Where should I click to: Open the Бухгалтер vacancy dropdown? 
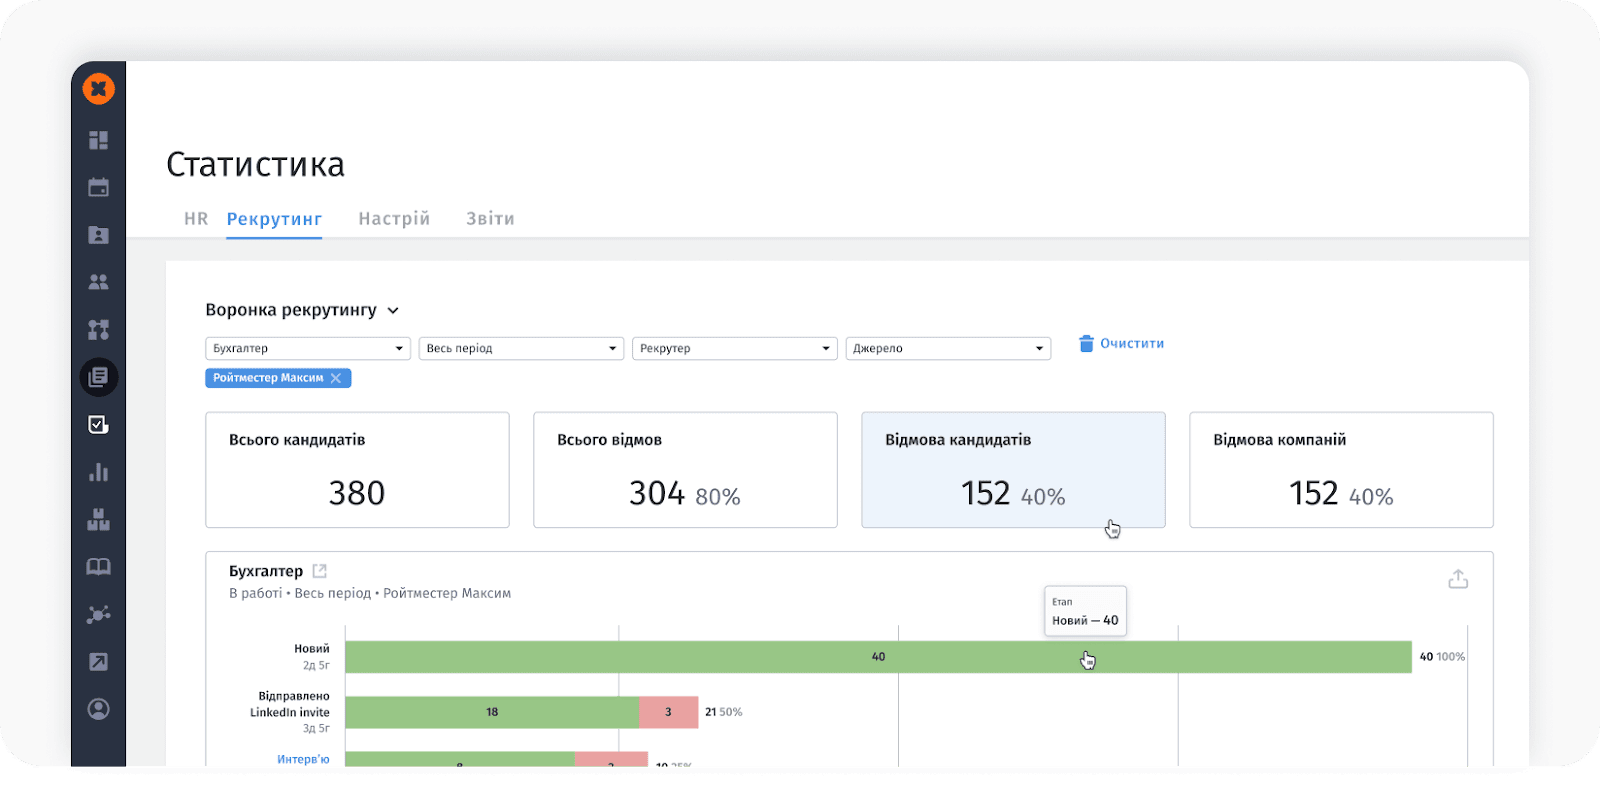pos(307,348)
